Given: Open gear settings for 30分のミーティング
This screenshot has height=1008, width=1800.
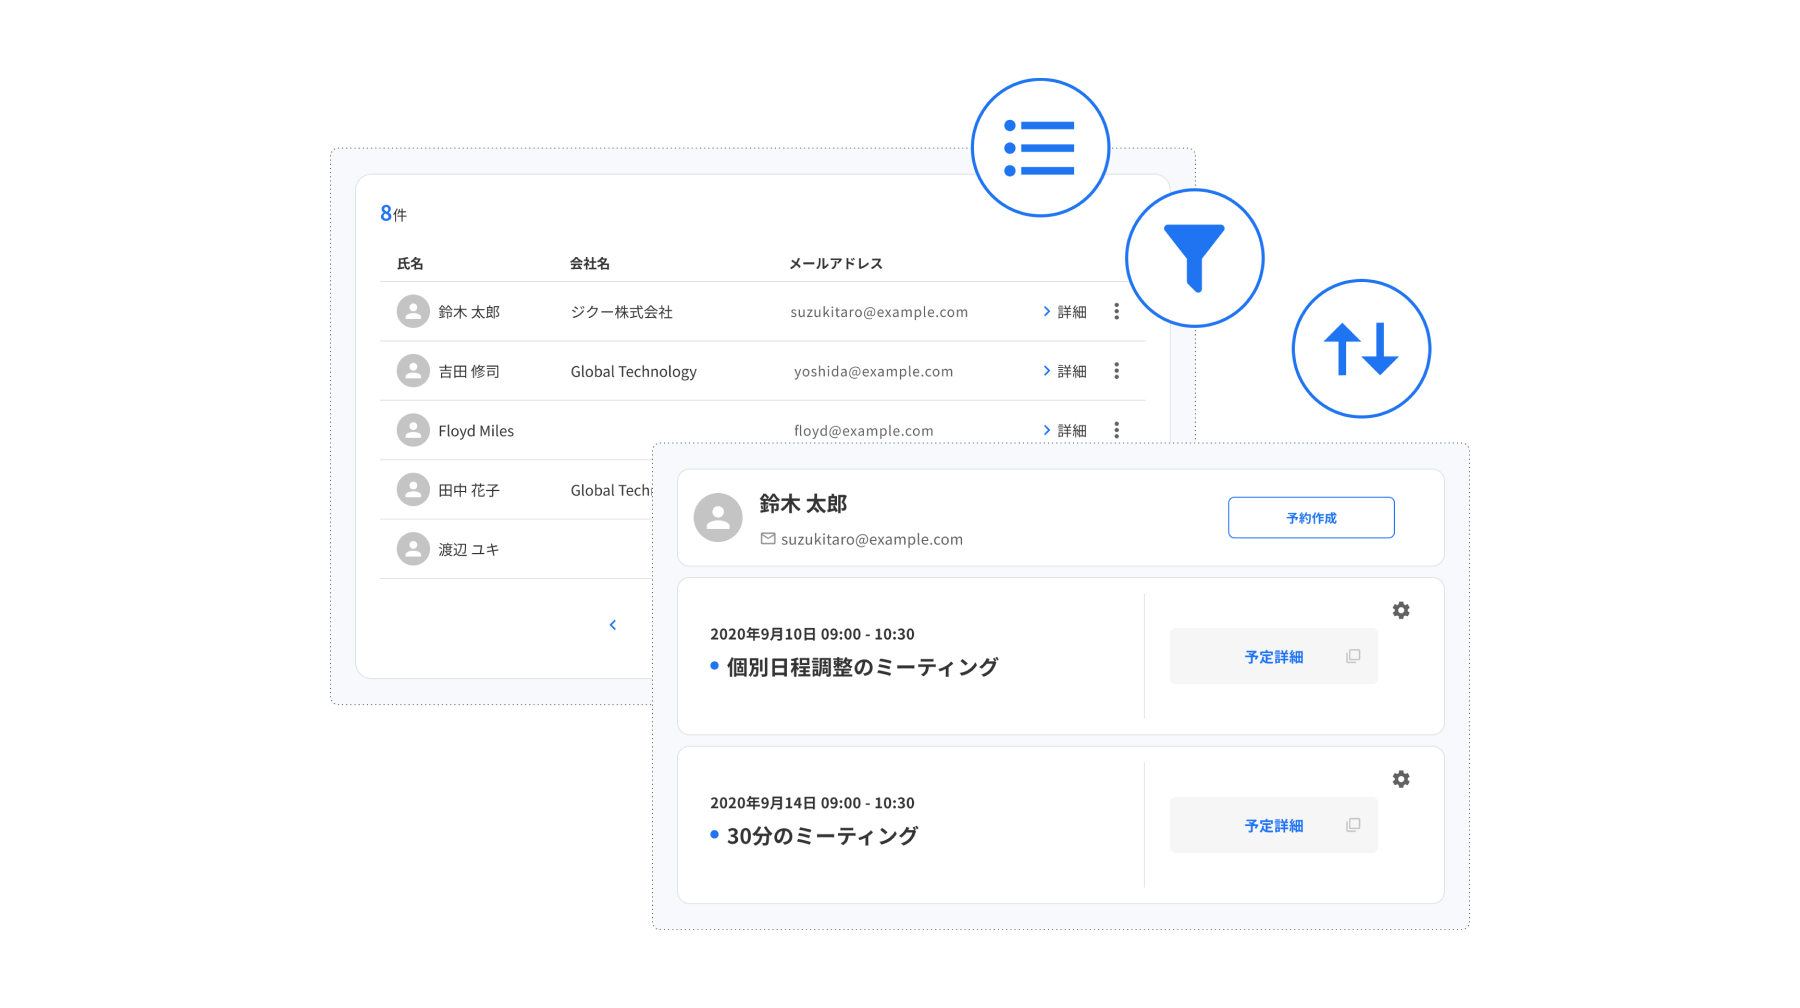Looking at the screenshot, I should (1401, 779).
